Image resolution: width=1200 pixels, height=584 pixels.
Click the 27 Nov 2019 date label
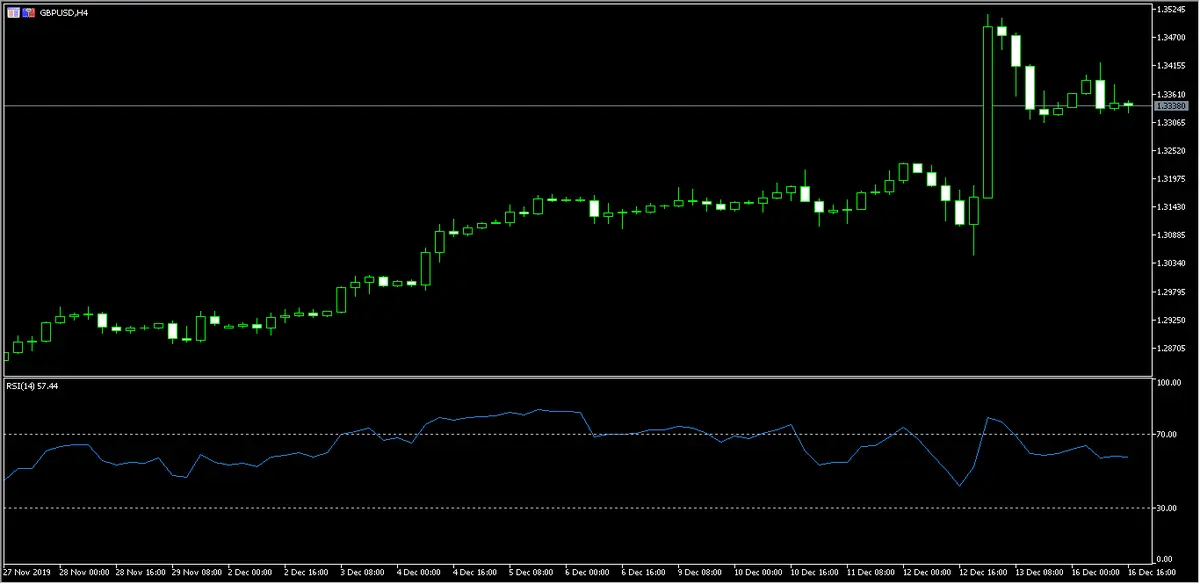coord(25,573)
